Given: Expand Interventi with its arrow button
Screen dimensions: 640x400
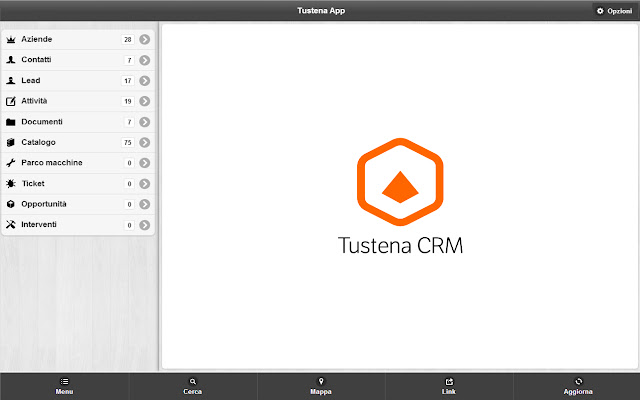Looking at the screenshot, I should [x=144, y=225].
